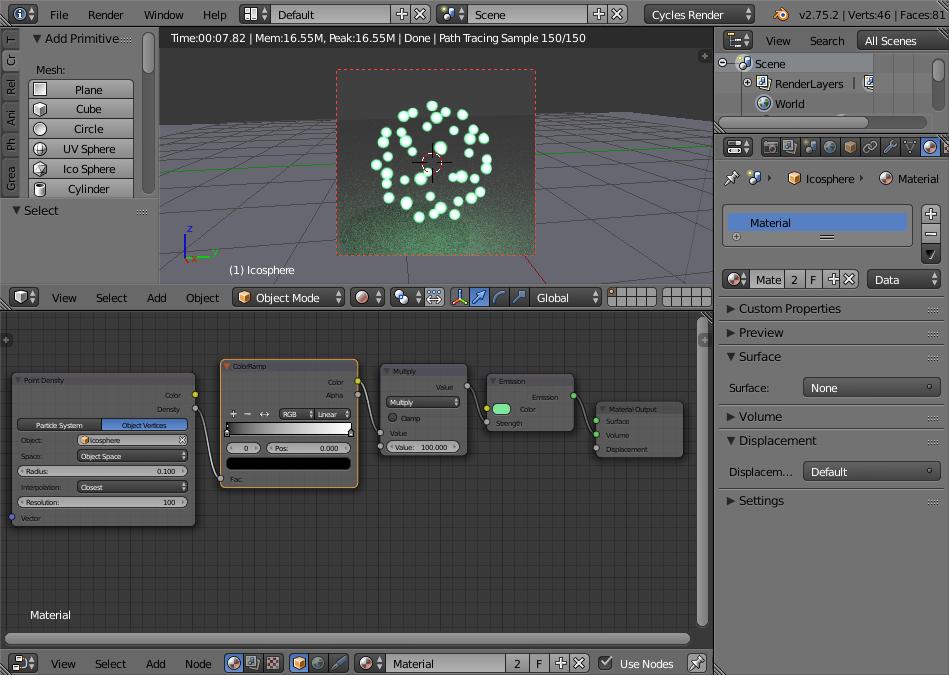
Task: Click the translate manipulator arrow icon
Action: coord(479,297)
